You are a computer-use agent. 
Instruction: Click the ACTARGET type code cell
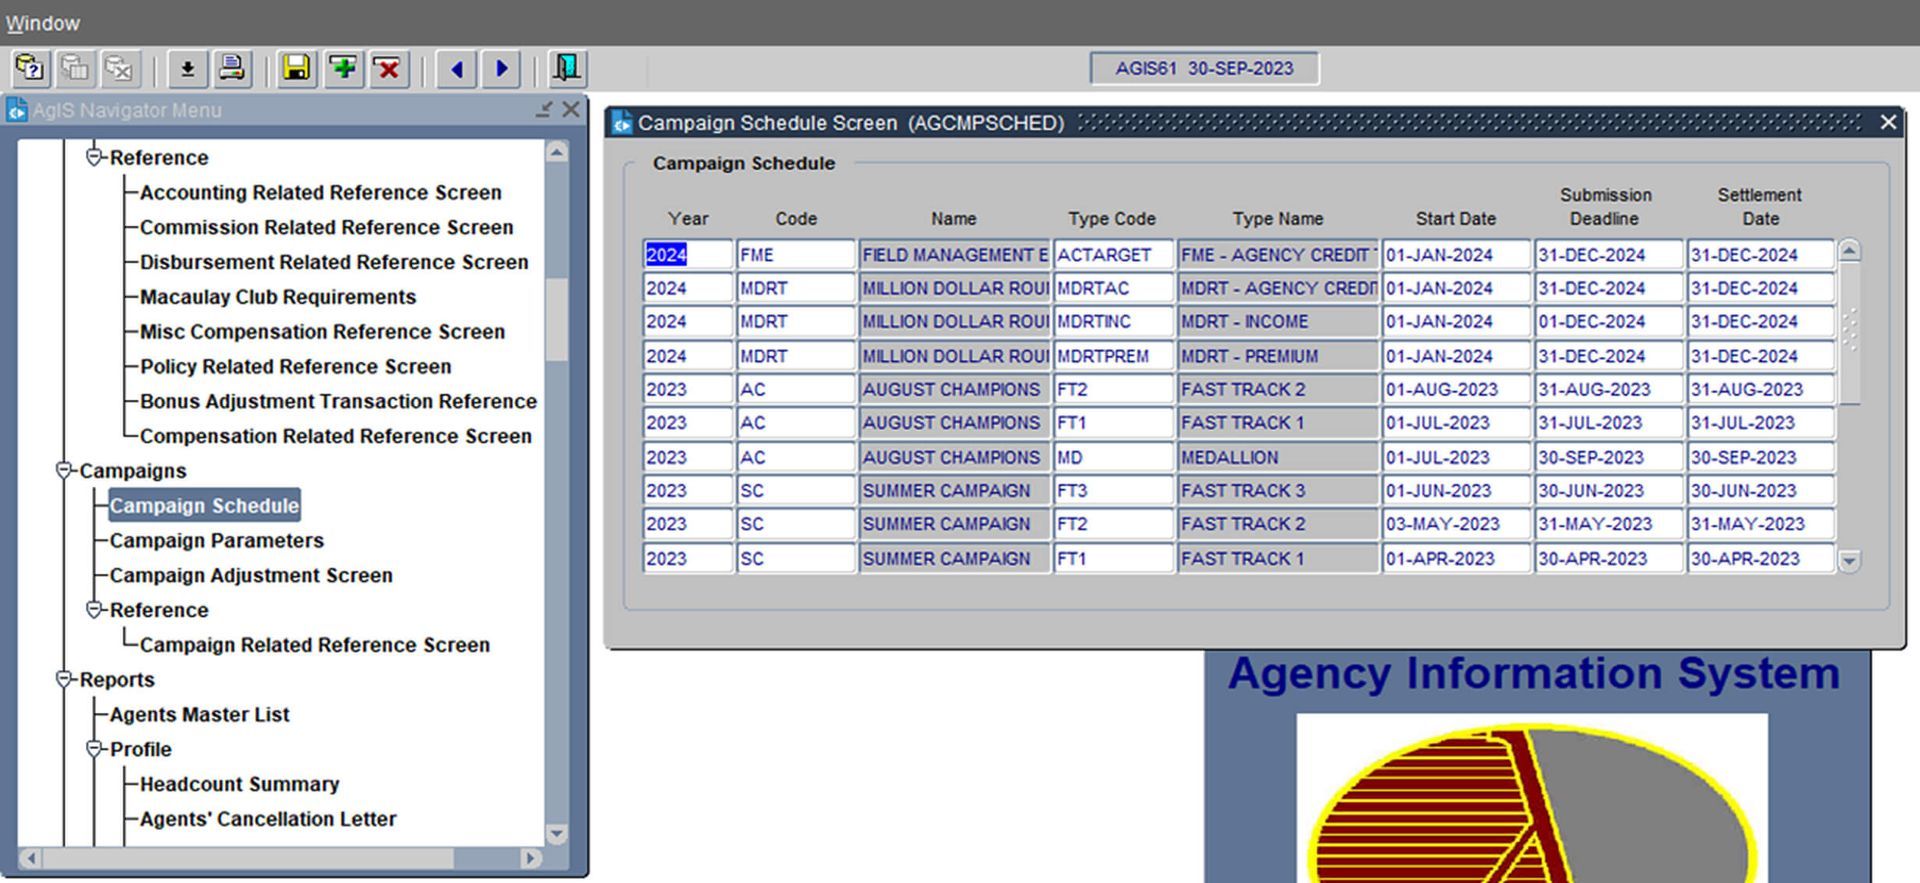tap(1113, 255)
